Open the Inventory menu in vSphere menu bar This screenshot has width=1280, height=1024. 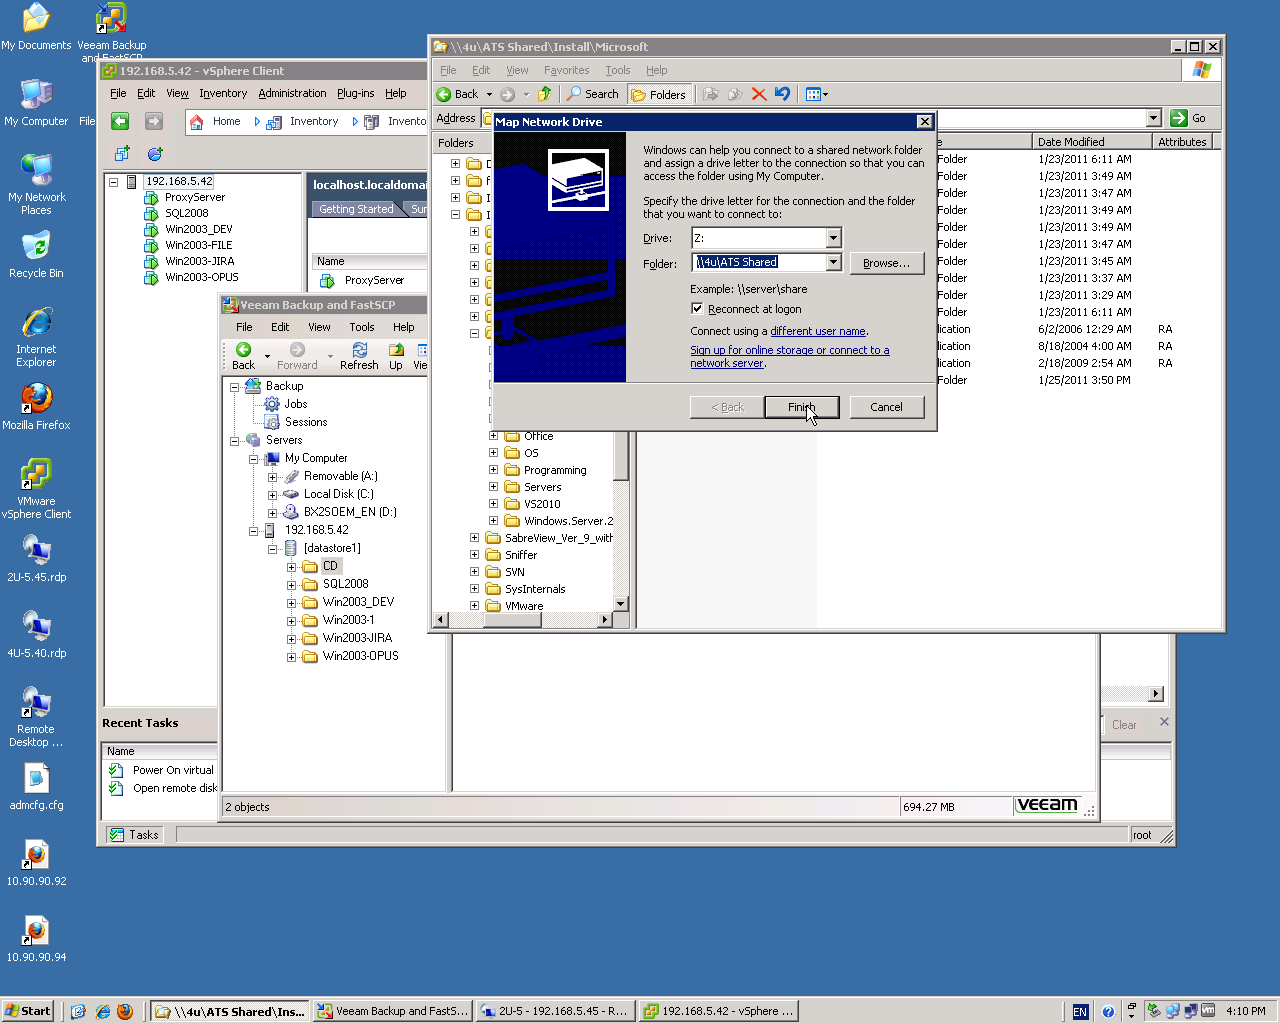pos(223,93)
